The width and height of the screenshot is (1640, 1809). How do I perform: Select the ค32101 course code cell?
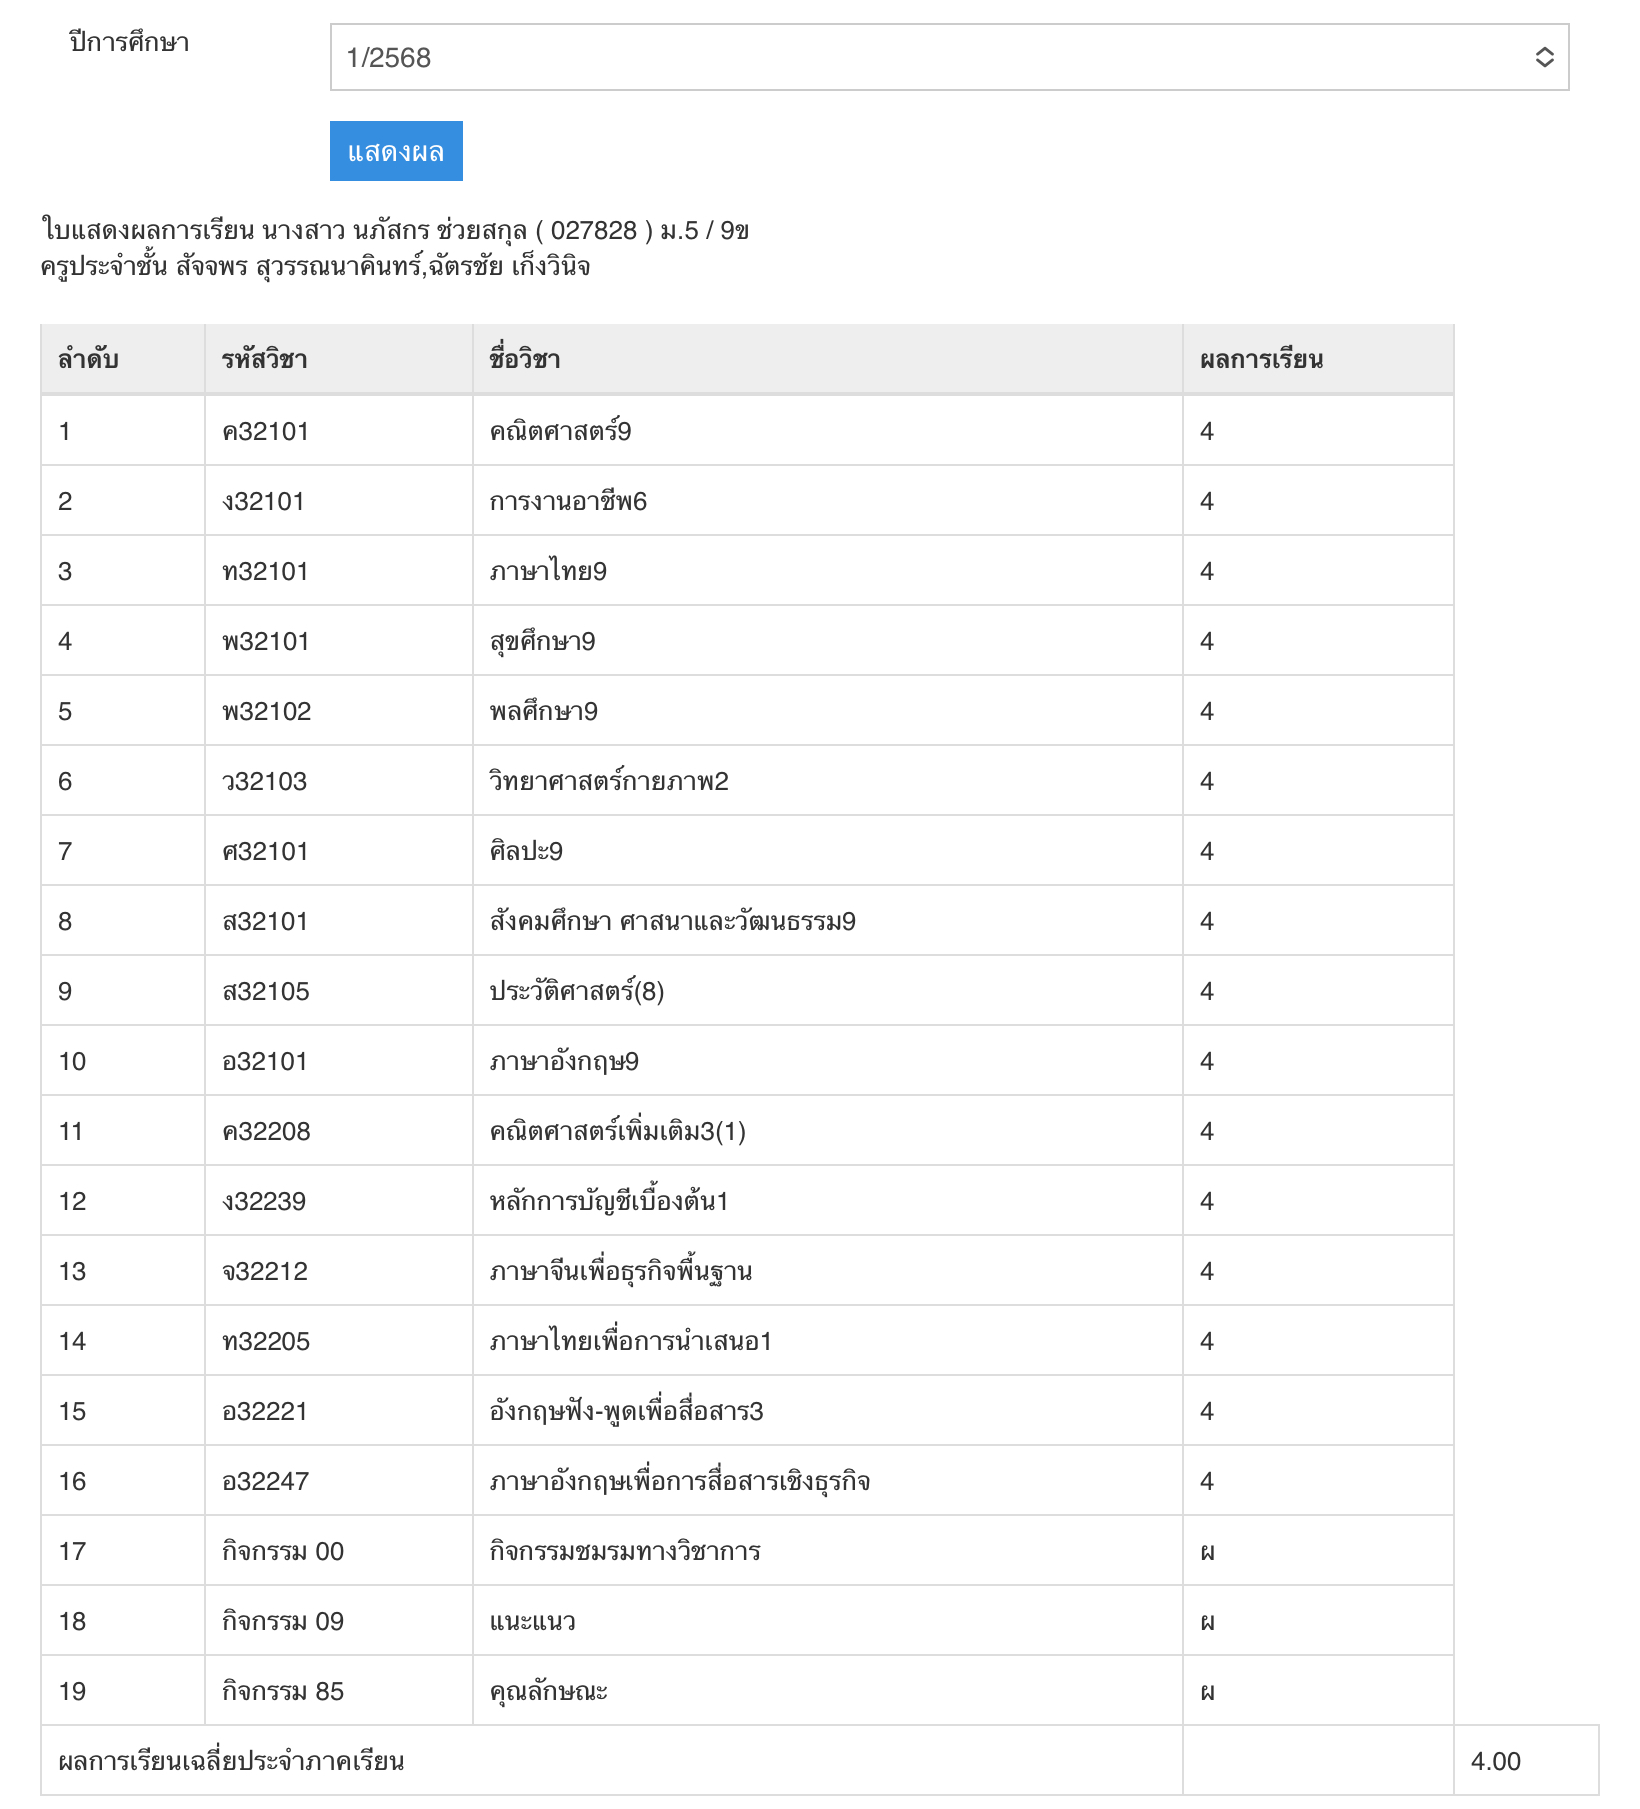265,431
